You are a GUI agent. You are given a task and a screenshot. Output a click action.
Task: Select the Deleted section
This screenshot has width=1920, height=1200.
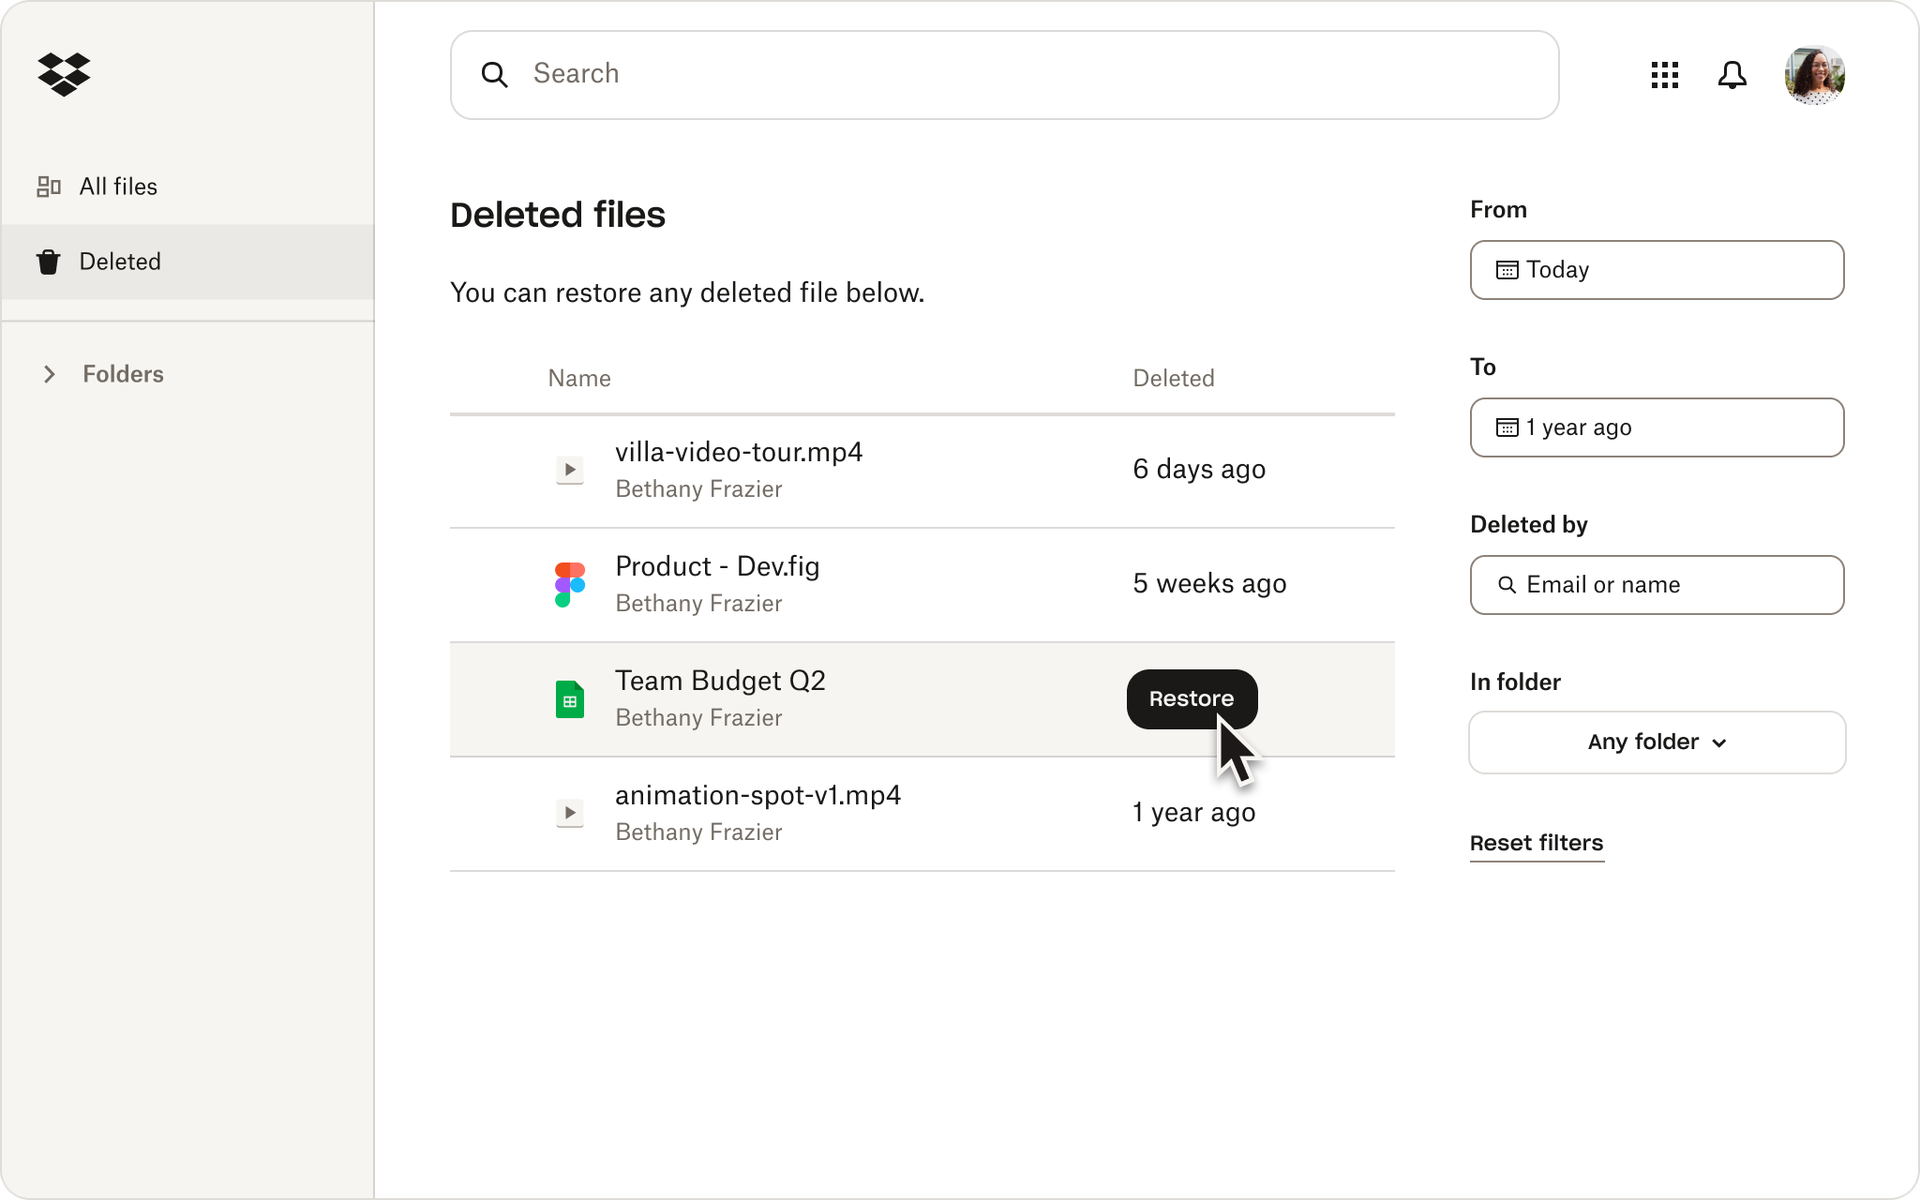click(x=119, y=261)
